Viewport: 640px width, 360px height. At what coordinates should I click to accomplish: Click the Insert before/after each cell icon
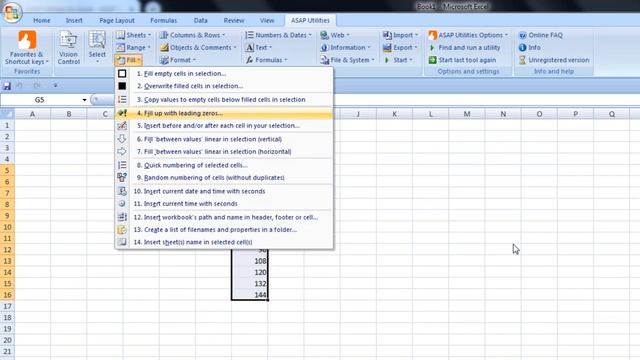[122, 126]
